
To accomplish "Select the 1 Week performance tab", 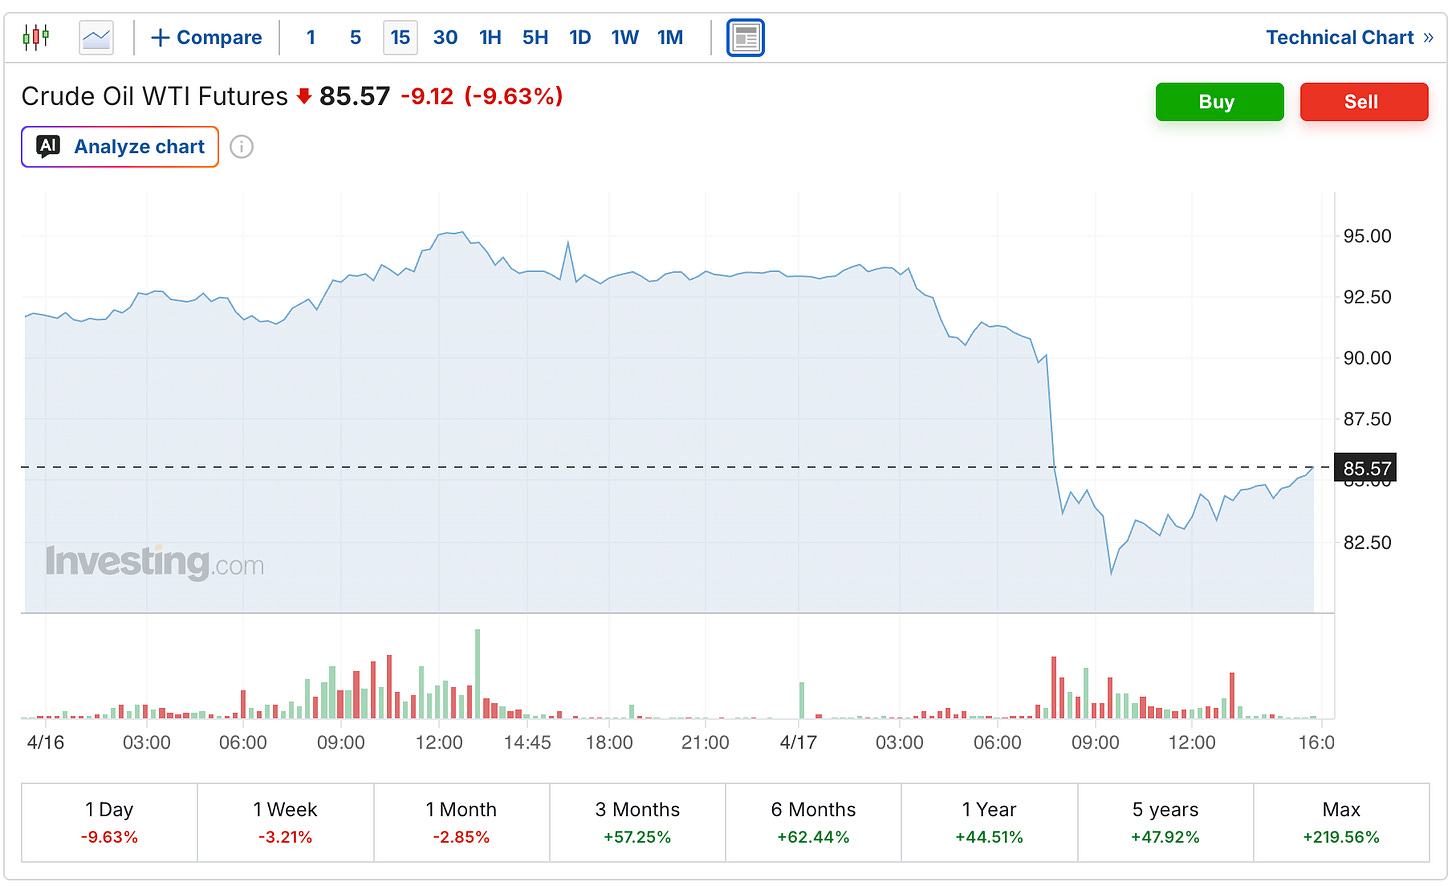I will coord(285,822).
